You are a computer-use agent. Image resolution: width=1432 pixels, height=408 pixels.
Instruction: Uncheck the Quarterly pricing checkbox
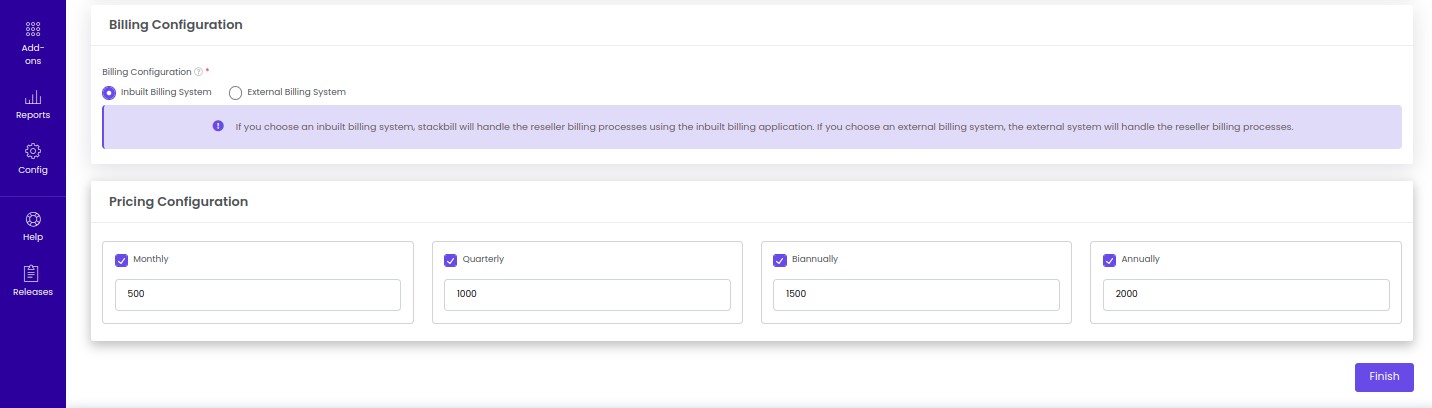coord(451,260)
